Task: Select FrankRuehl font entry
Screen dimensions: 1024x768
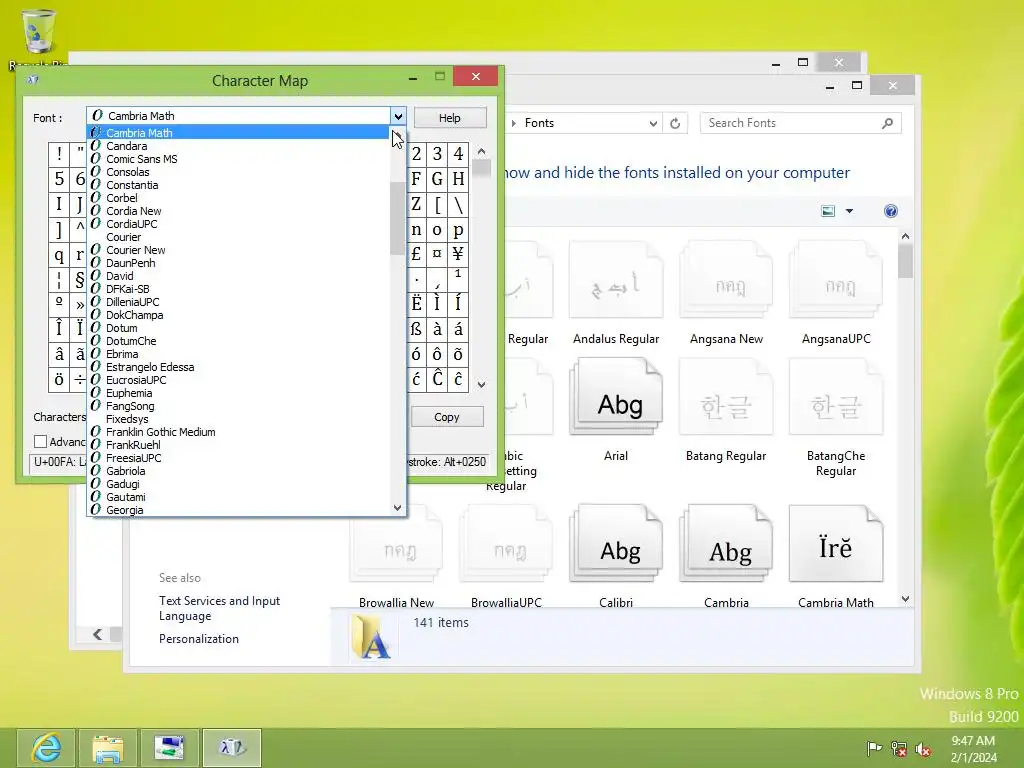Action: [239, 445]
